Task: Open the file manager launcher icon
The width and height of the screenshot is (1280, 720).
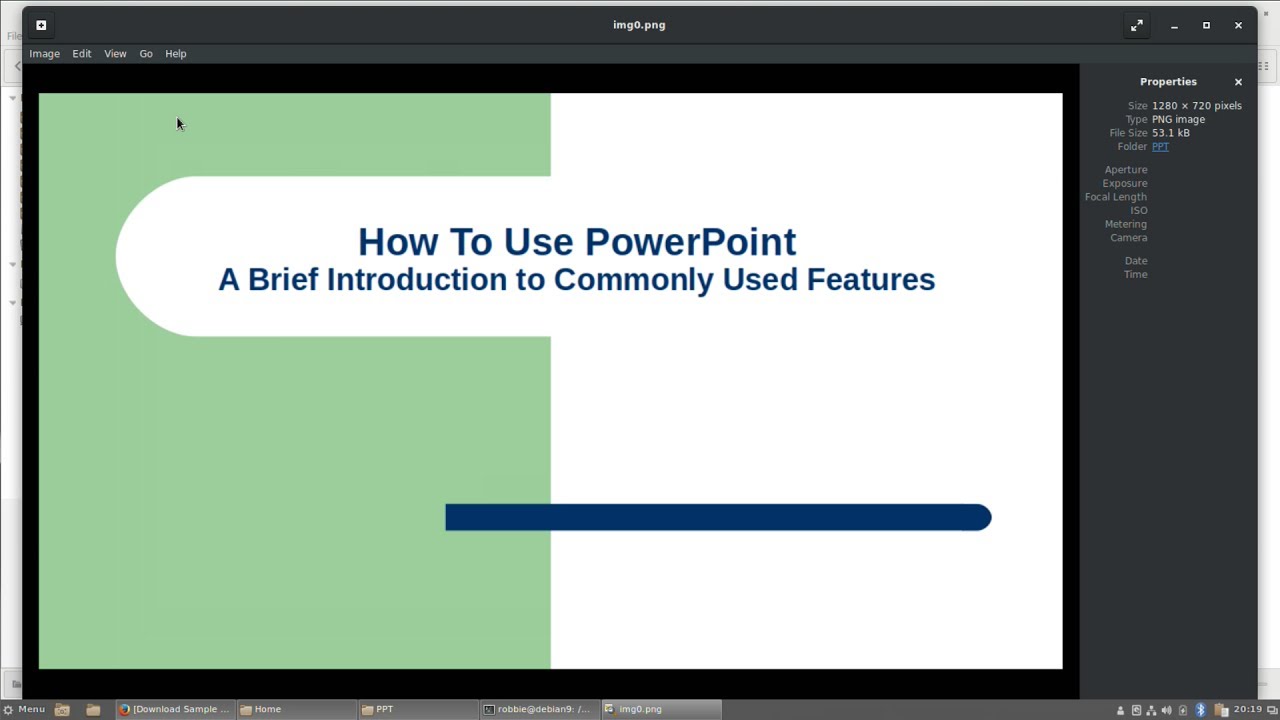Action: (x=93, y=709)
